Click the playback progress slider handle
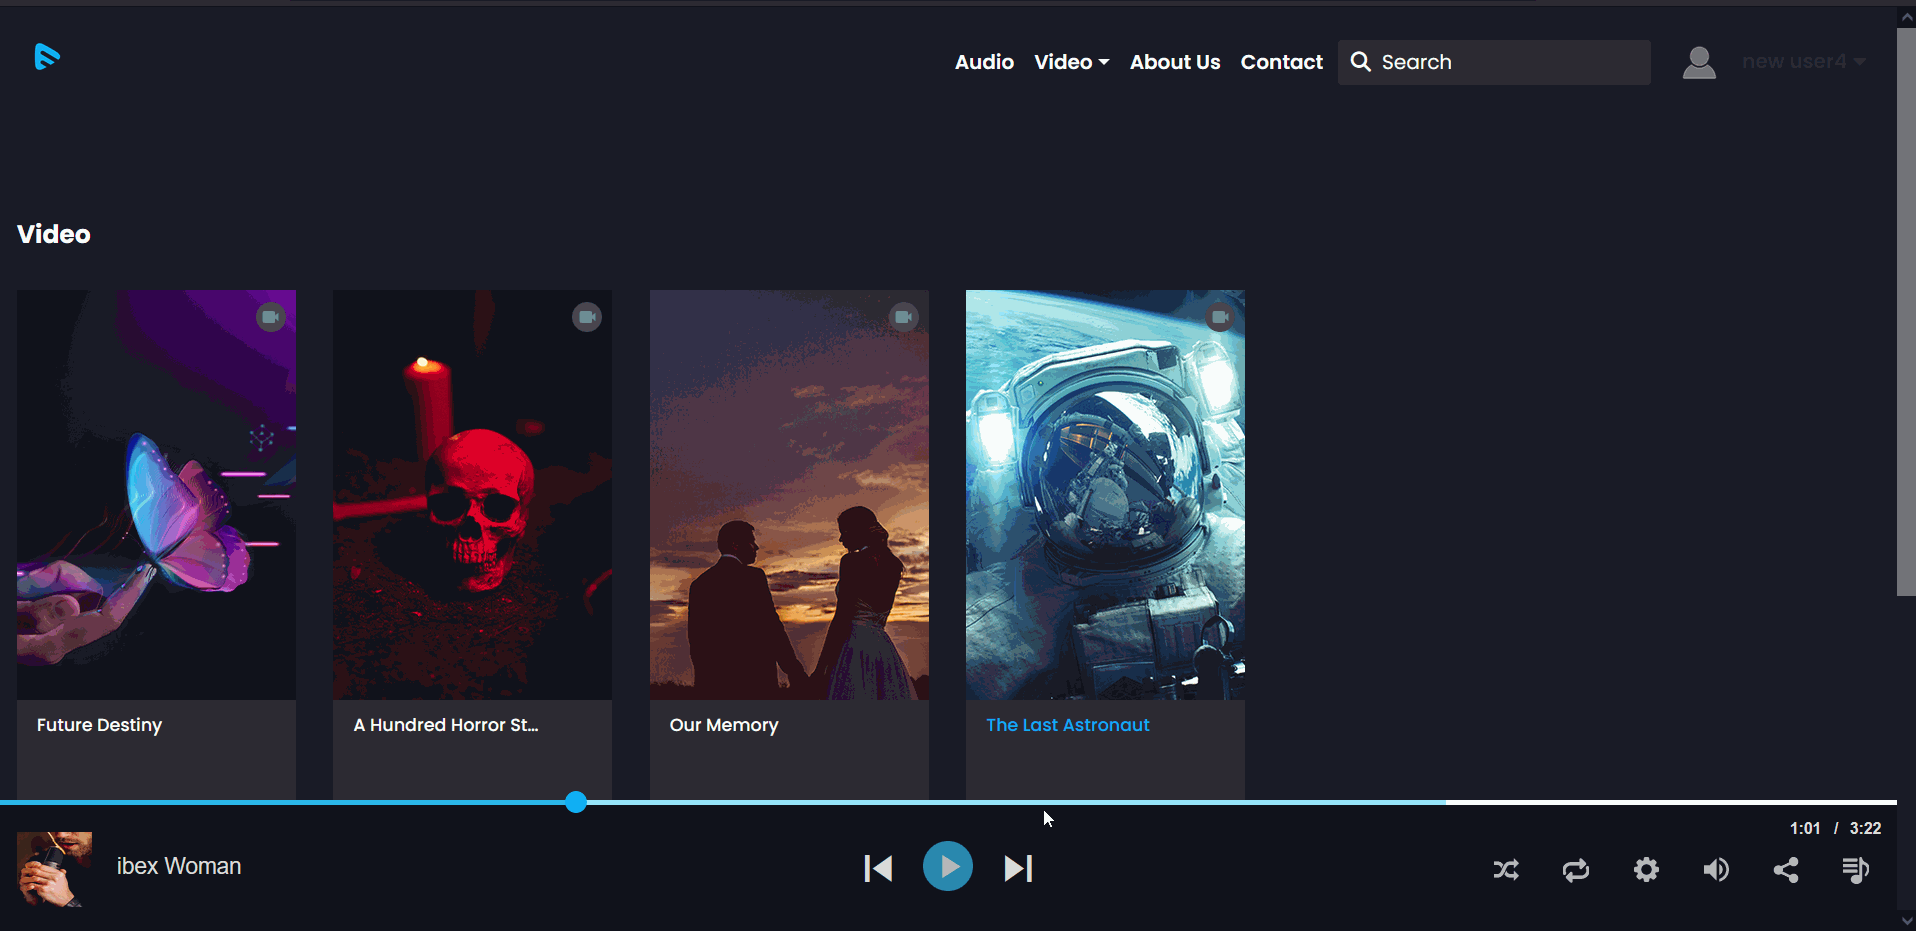Image resolution: width=1916 pixels, height=931 pixels. tap(576, 802)
